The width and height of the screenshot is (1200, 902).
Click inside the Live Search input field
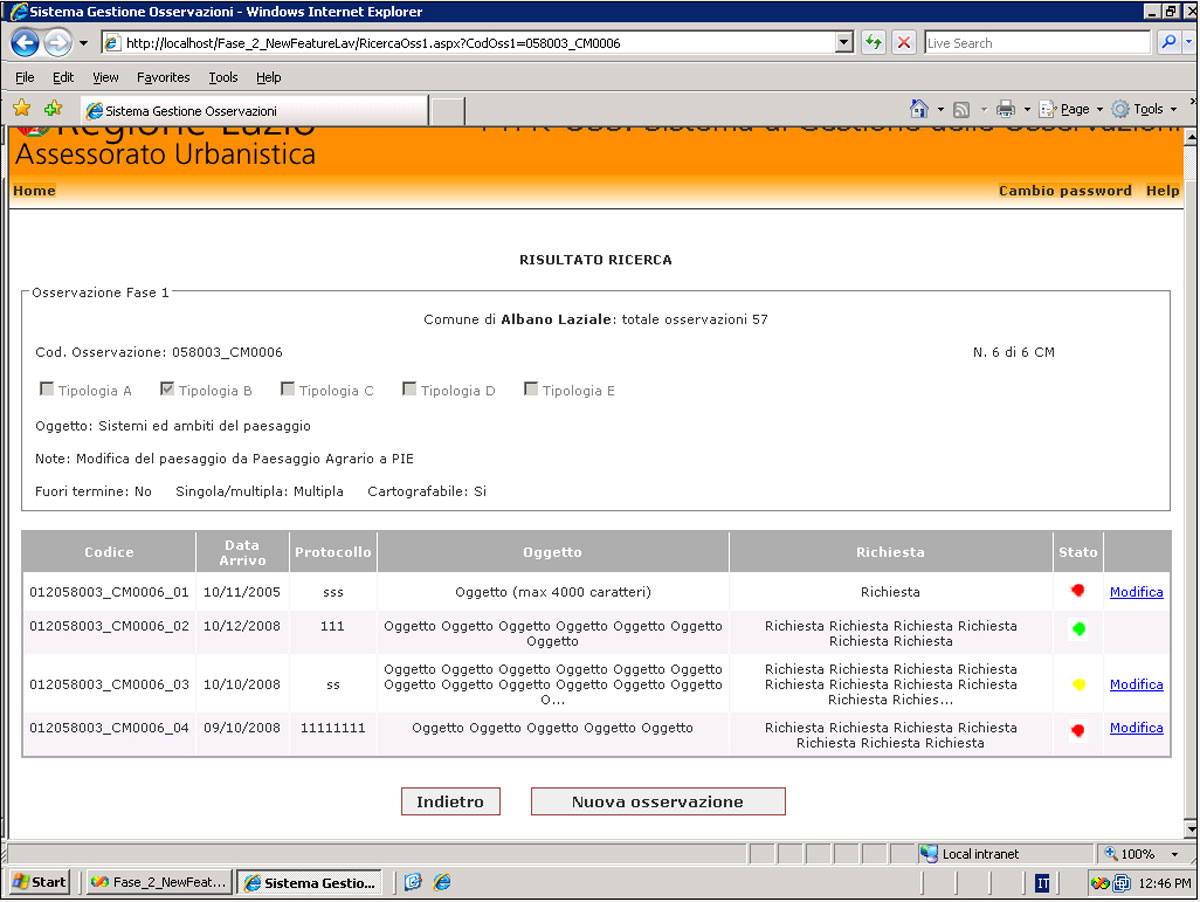coord(1036,43)
